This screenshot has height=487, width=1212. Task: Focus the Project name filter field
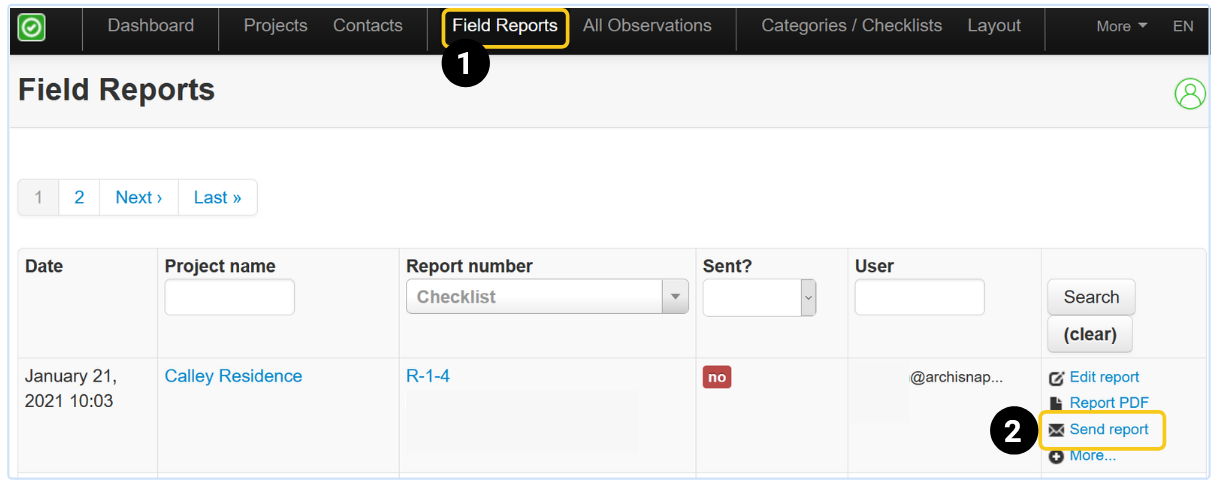[229, 297]
